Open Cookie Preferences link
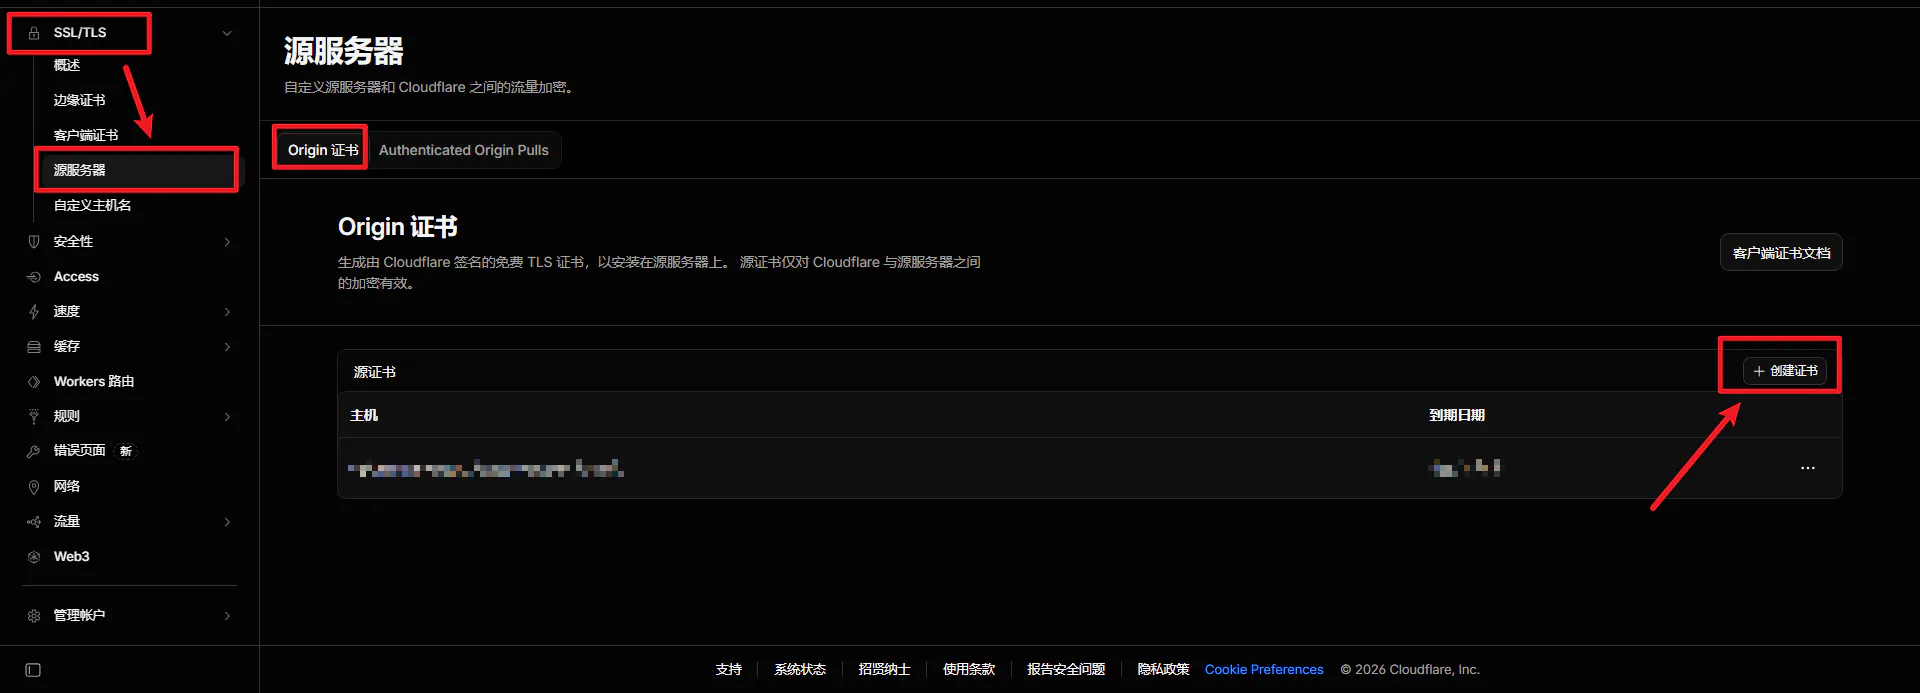The width and height of the screenshot is (1920, 693). click(x=1264, y=670)
